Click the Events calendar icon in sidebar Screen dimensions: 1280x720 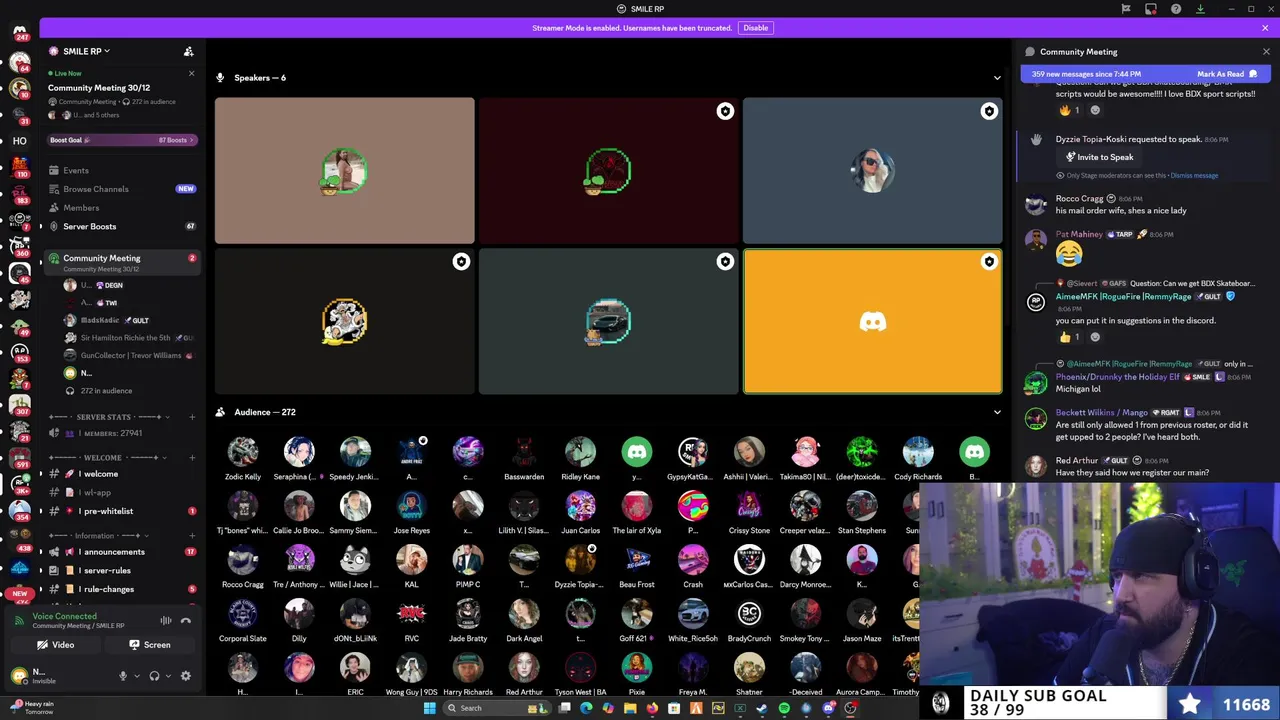[x=54, y=170]
